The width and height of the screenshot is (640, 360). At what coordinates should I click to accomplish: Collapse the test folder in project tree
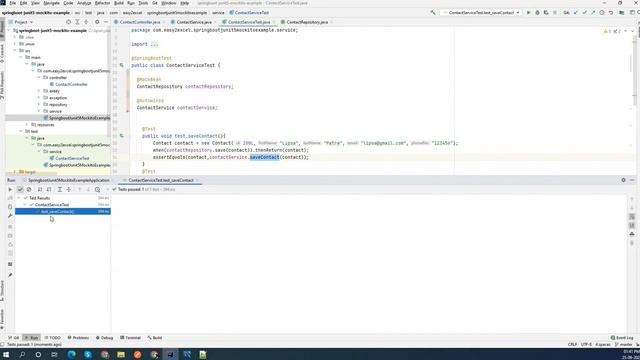[x=21, y=131]
